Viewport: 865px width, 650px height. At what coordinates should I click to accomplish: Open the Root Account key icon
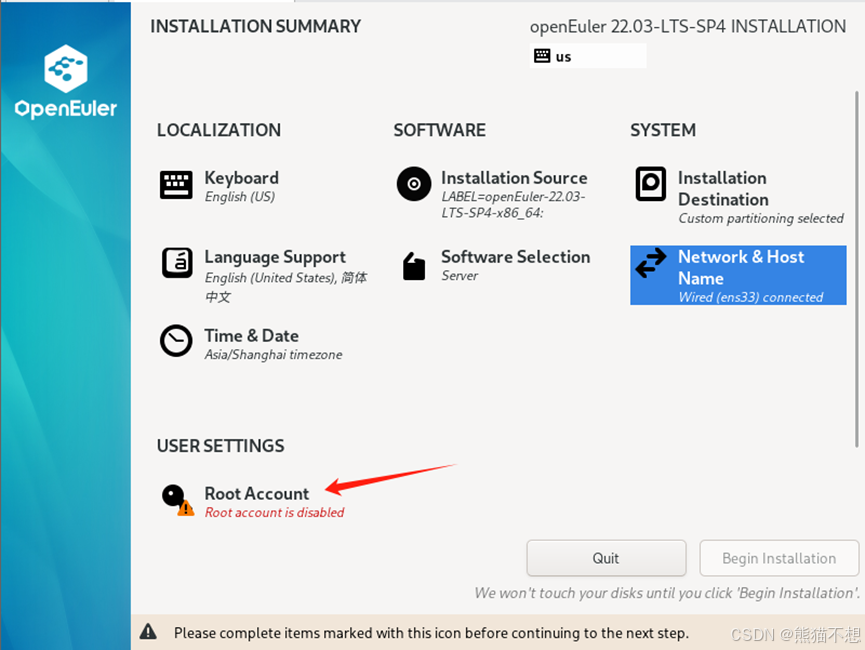(177, 500)
